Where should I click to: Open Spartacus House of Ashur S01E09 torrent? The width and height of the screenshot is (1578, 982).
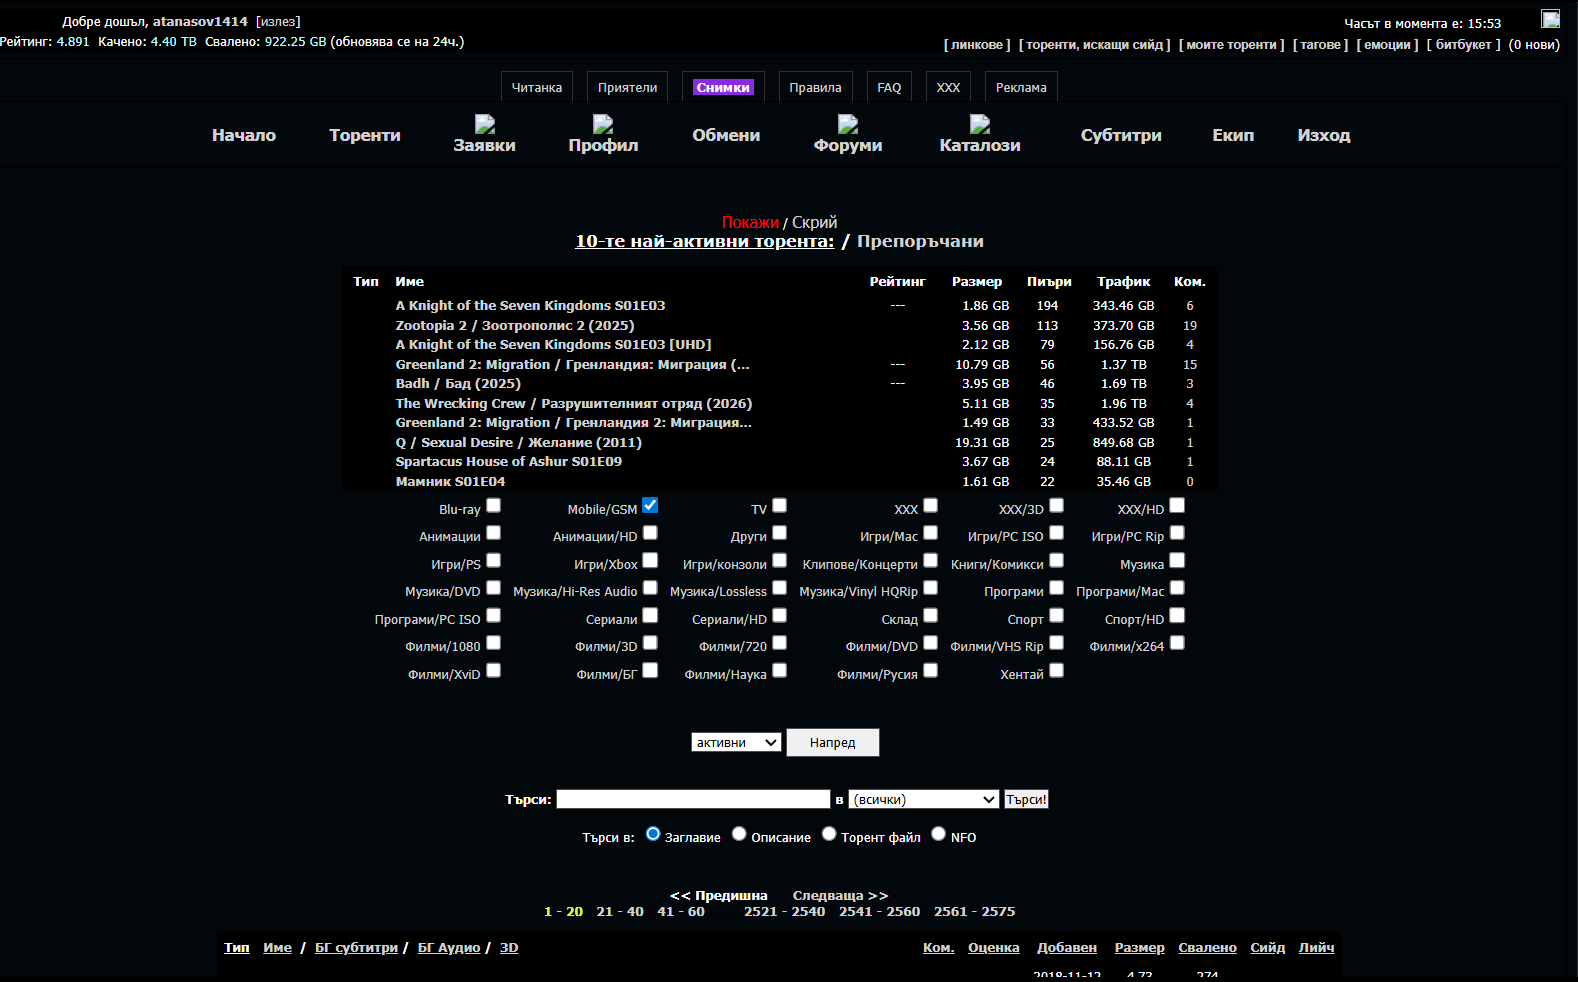(509, 462)
